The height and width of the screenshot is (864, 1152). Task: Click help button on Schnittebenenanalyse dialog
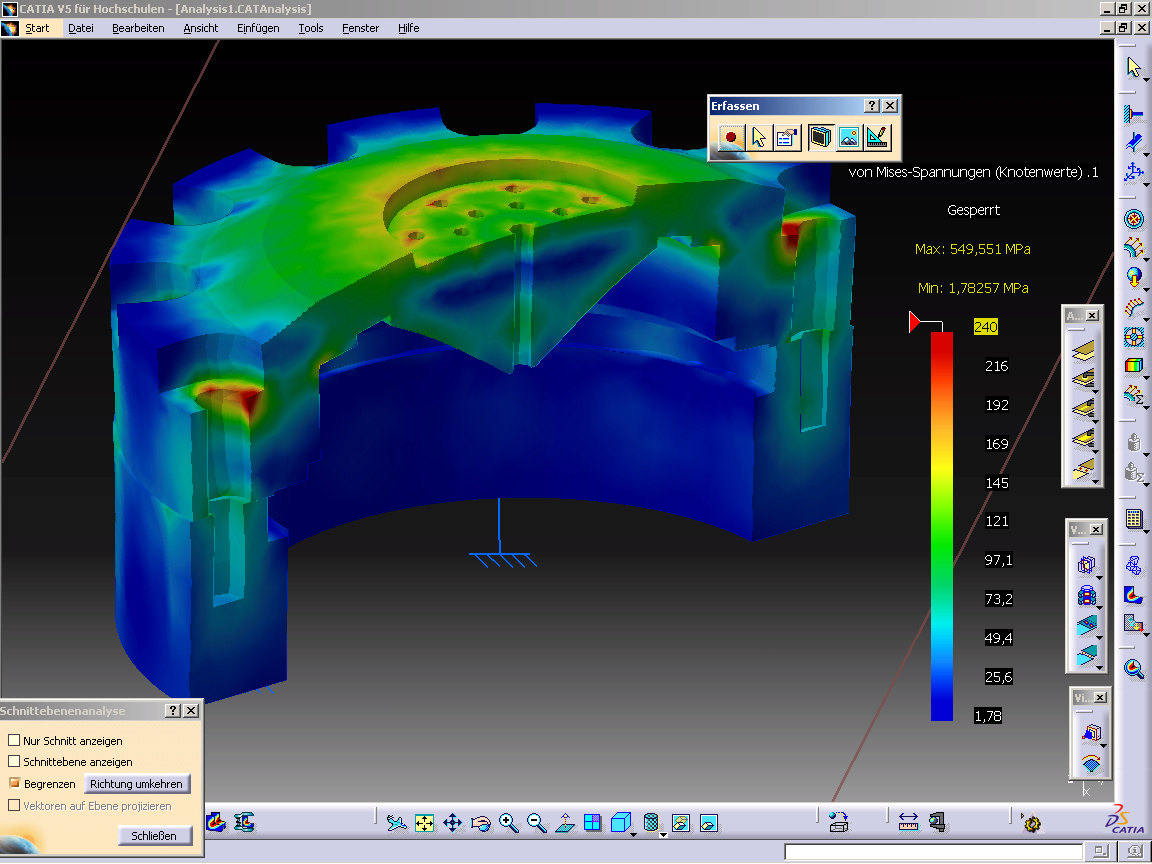pos(173,710)
